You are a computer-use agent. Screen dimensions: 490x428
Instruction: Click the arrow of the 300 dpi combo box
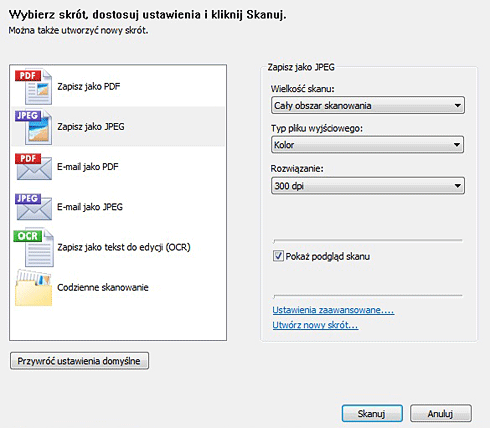click(457, 186)
